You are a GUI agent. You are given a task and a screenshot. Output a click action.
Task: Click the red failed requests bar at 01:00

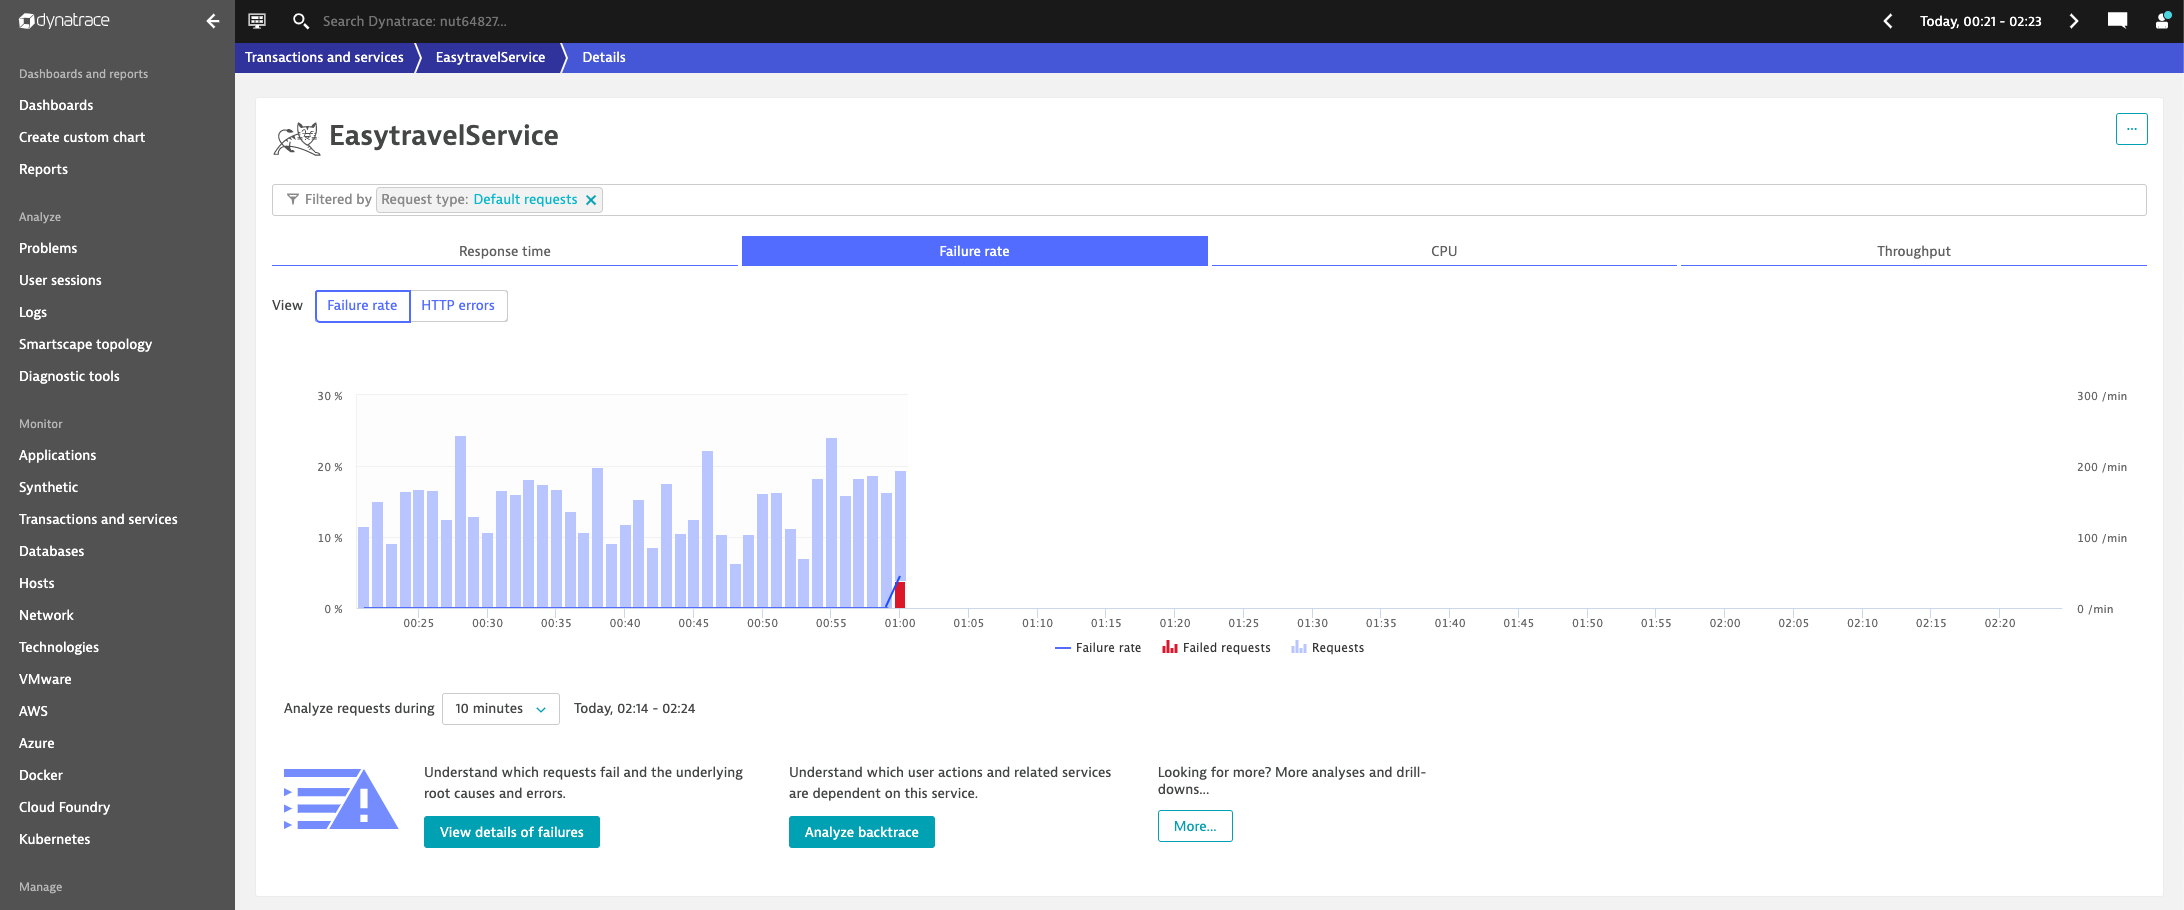[x=900, y=594]
